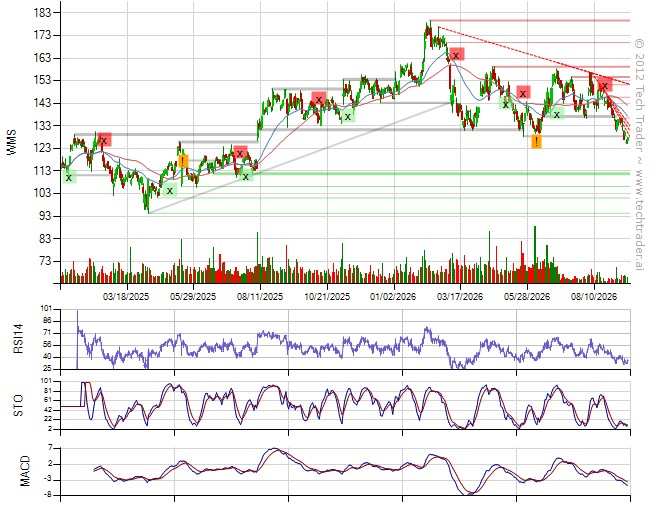The image size is (657, 514).
Task: Click the red x marker near 10/21/2025 at 143
Action: tap(319, 99)
